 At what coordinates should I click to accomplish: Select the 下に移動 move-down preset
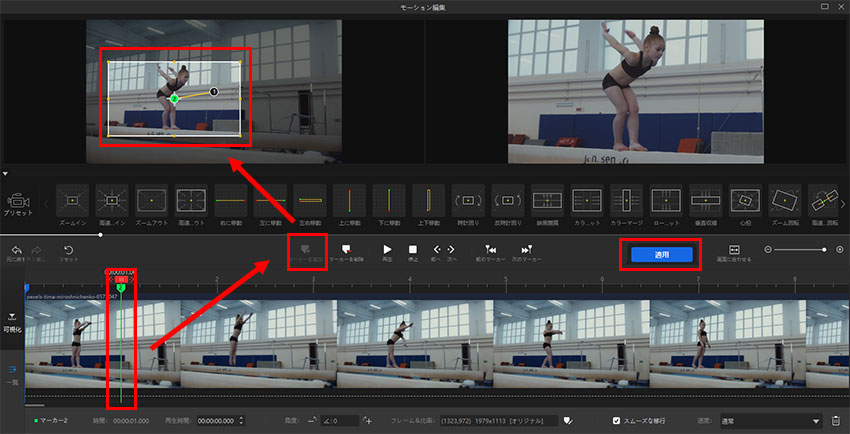389,200
